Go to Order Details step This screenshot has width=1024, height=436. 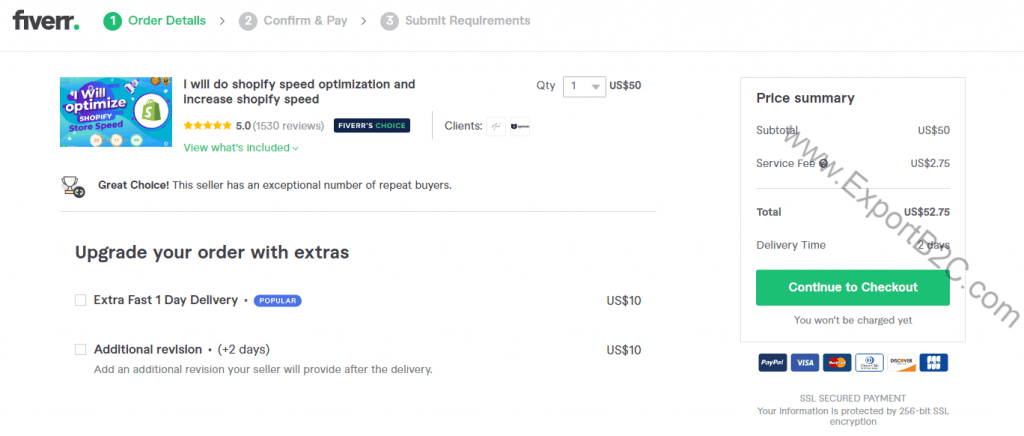[x=156, y=20]
